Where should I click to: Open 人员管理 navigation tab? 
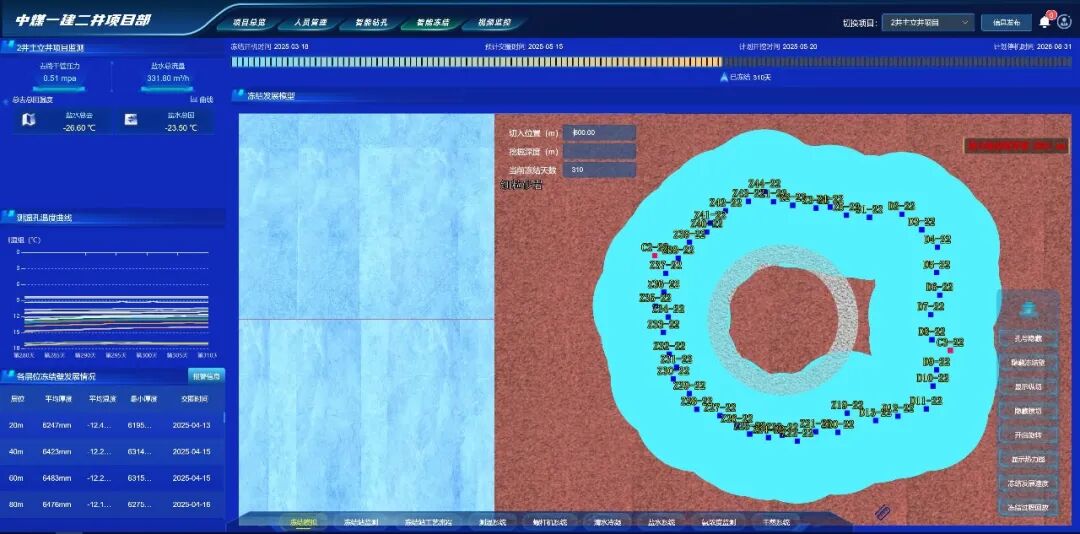pos(310,23)
